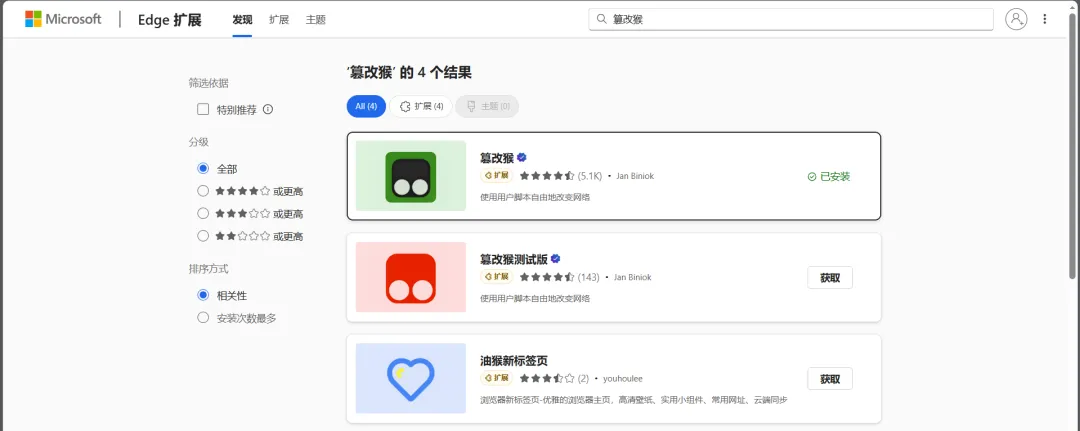Screen dimensions: 1080x431
Task: Click verified badge next to 篡改猴 title
Action: point(522,158)
